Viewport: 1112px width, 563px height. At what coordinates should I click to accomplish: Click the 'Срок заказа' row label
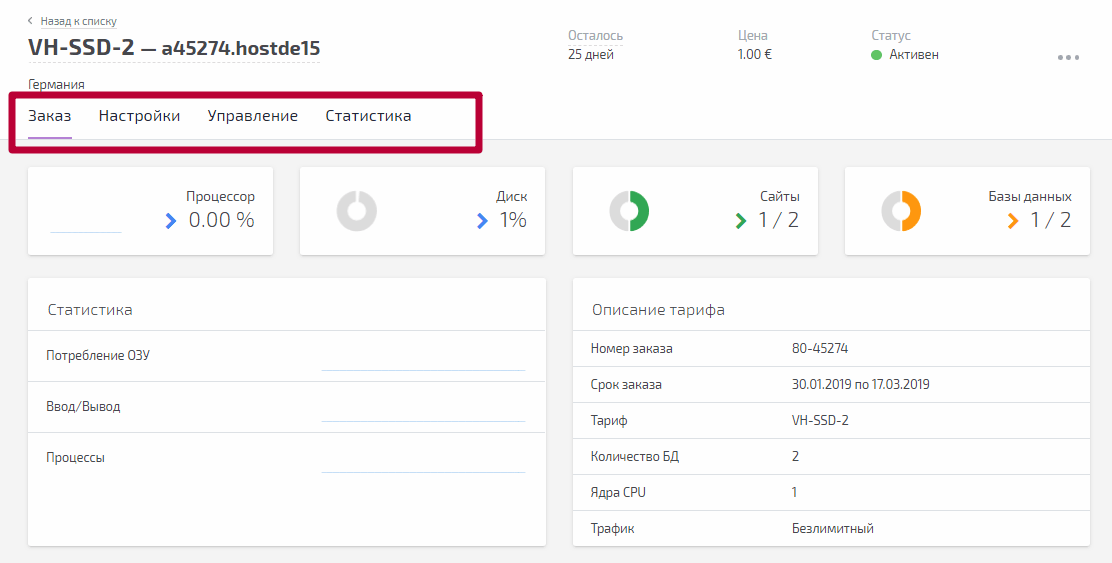point(626,384)
